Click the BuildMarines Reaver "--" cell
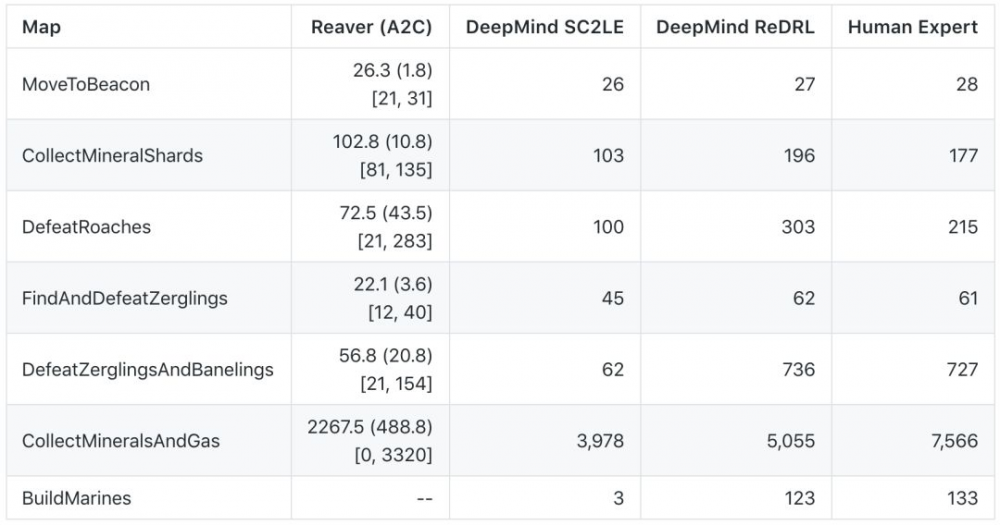Image resolution: width=1000 pixels, height=525 pixels. coord(423,498)
